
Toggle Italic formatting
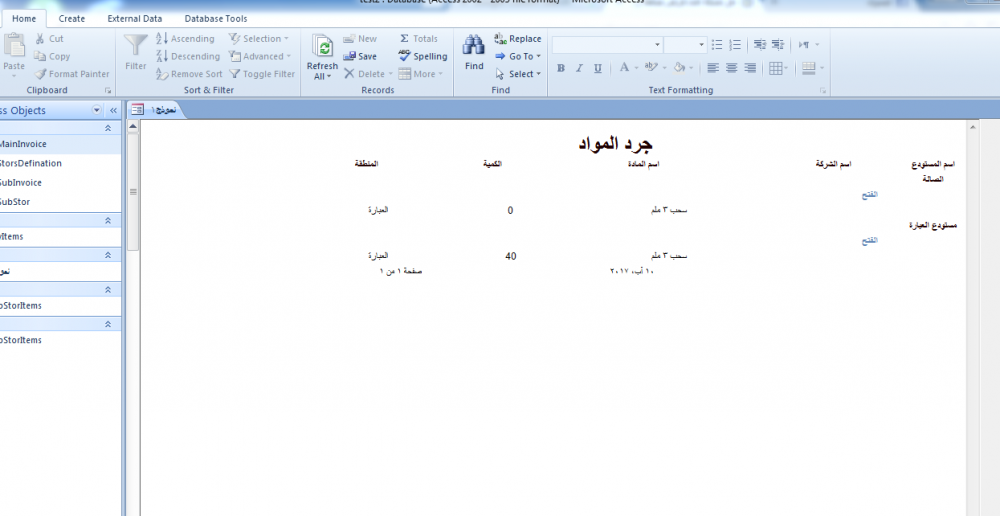tap(579, 68)
